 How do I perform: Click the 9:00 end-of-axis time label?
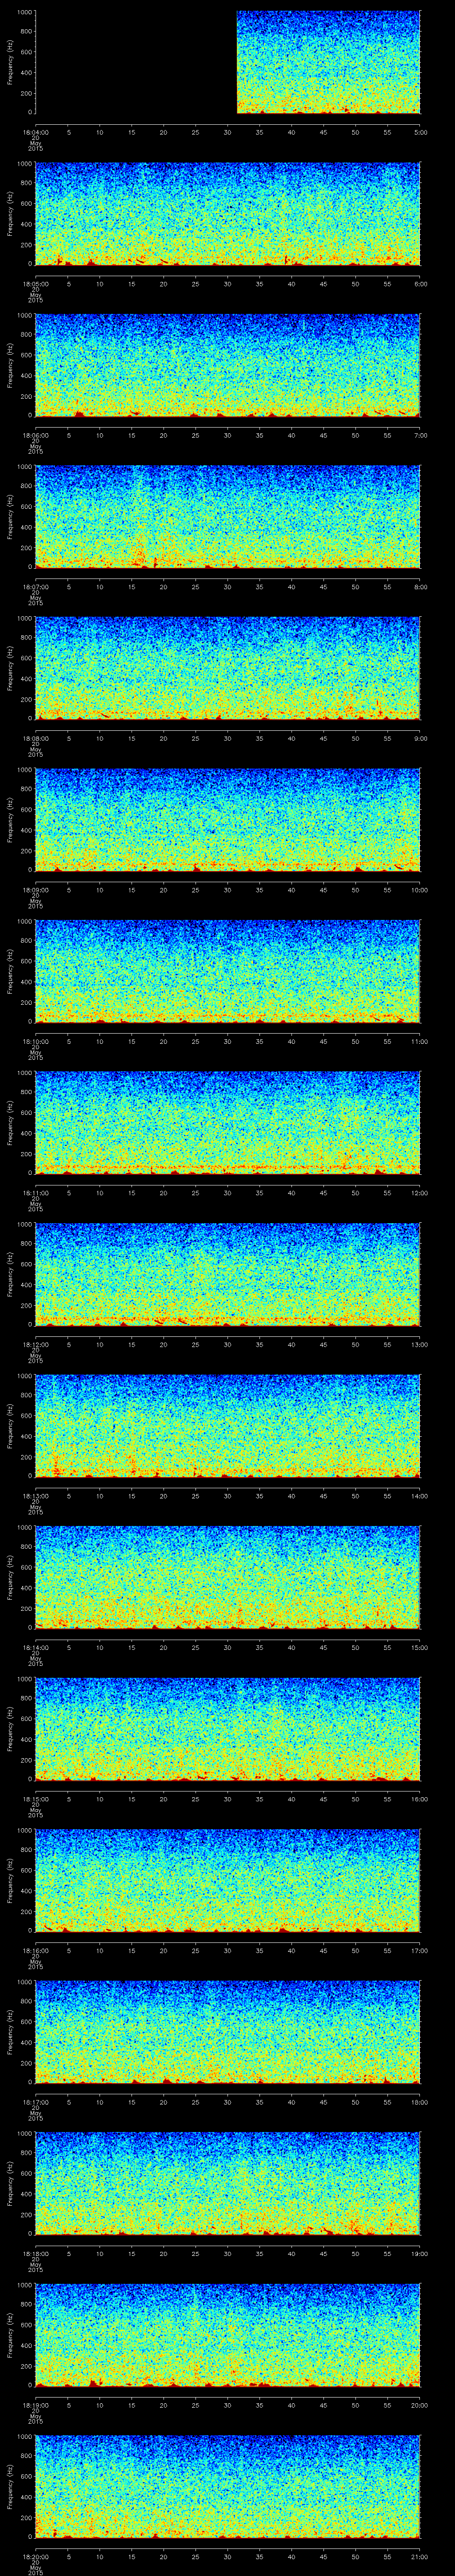click(x=420, y=738)
